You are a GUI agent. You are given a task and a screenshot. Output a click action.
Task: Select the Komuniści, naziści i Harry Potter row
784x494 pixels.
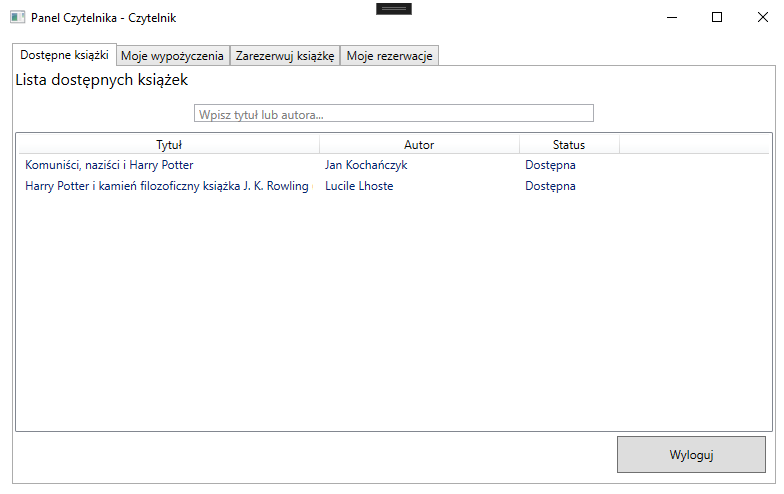click(x=394, y=165)
